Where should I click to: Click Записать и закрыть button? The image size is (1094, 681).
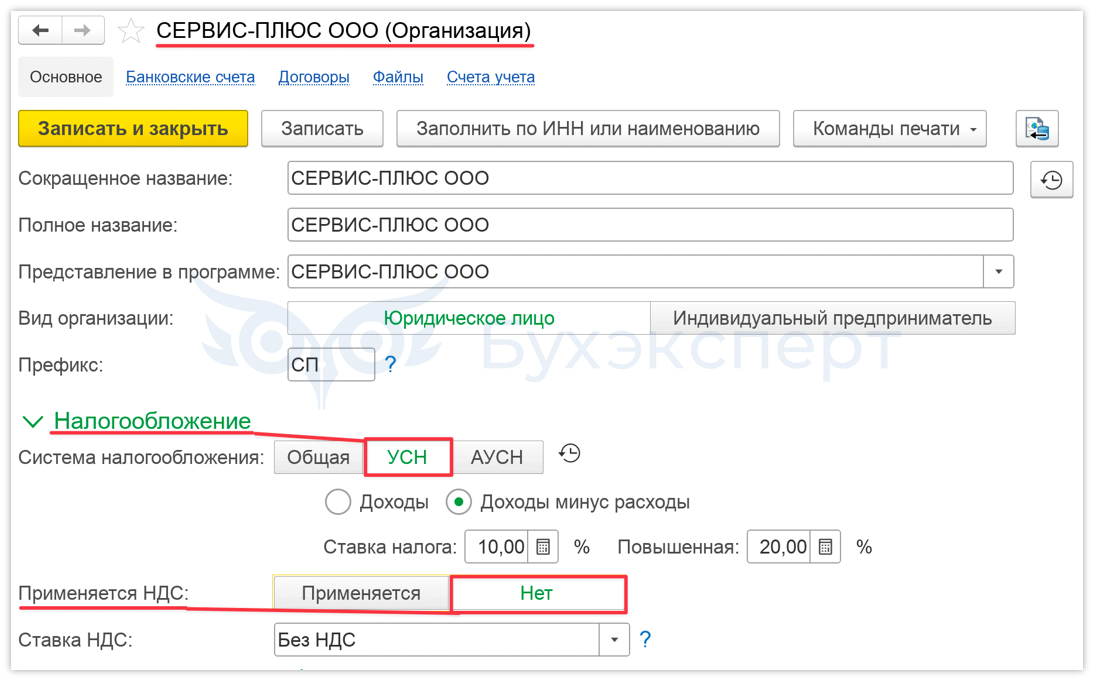coord(133,128)
